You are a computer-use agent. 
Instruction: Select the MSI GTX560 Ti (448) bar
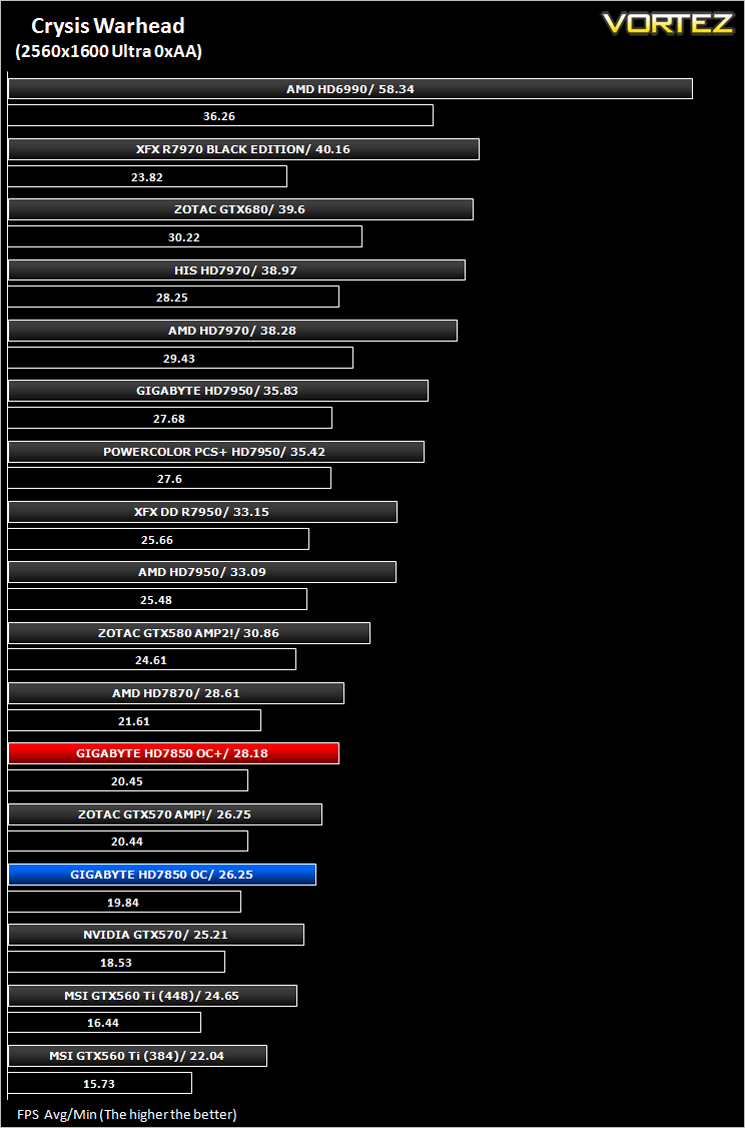click(152, 996)
